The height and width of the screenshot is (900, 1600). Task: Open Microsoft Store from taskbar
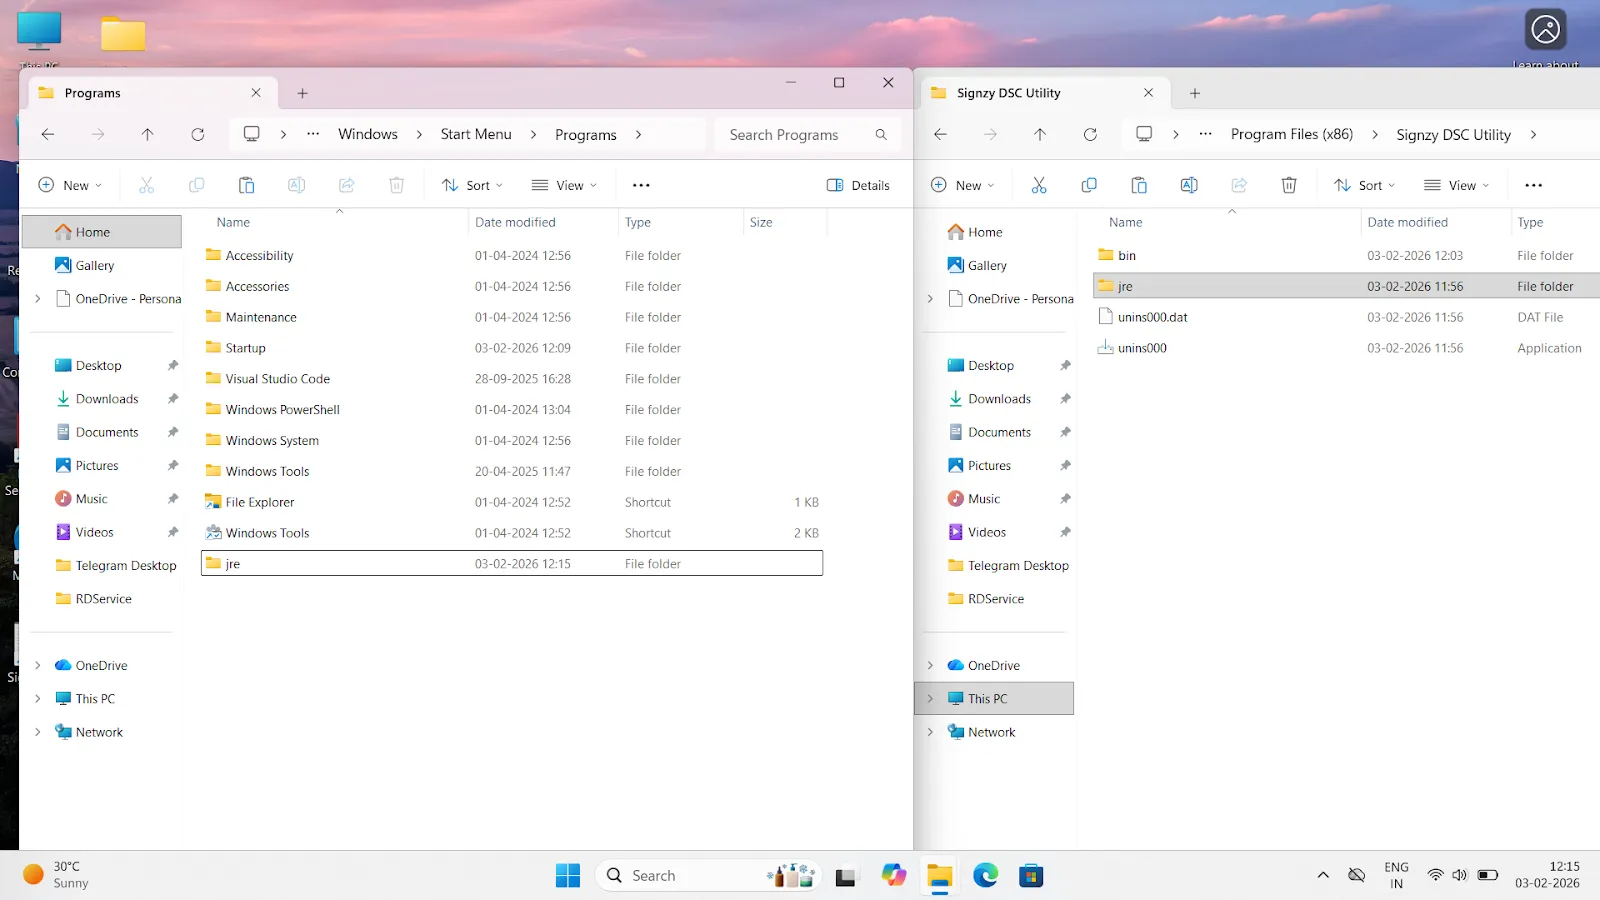(x=1031, y=876)
